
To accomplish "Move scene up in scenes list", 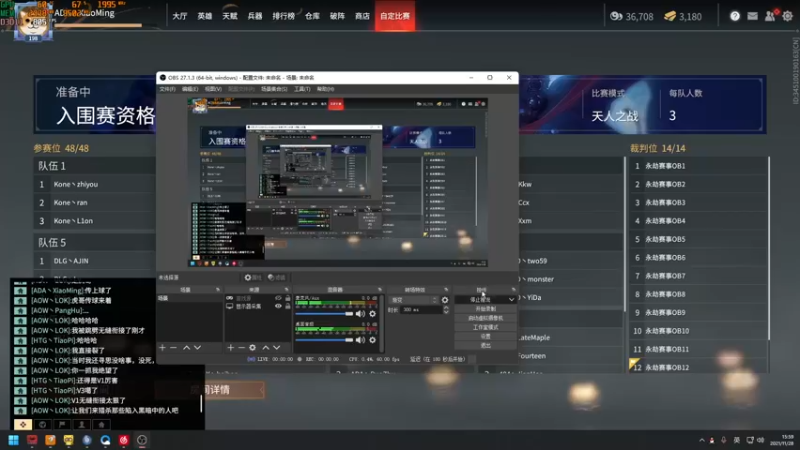I will [186, 347].
